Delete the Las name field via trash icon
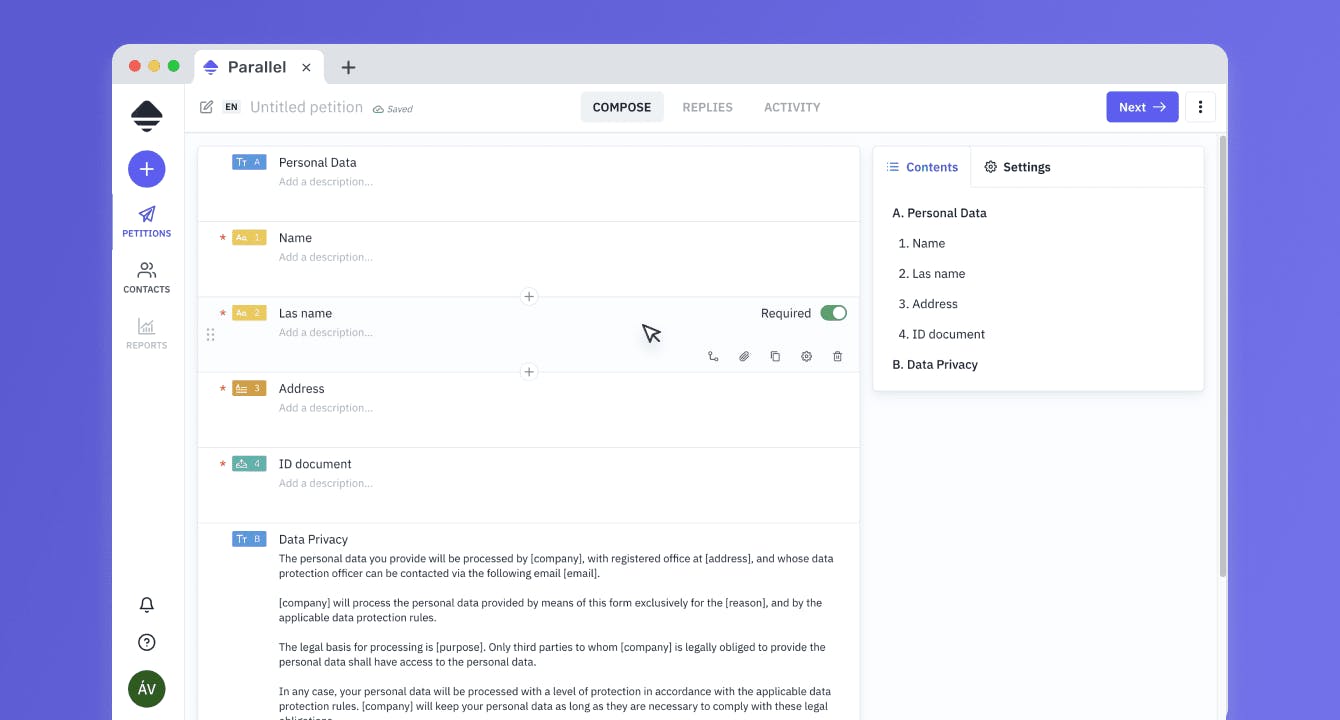Viewport: 1340px width, 720px height. click(838, 356)
